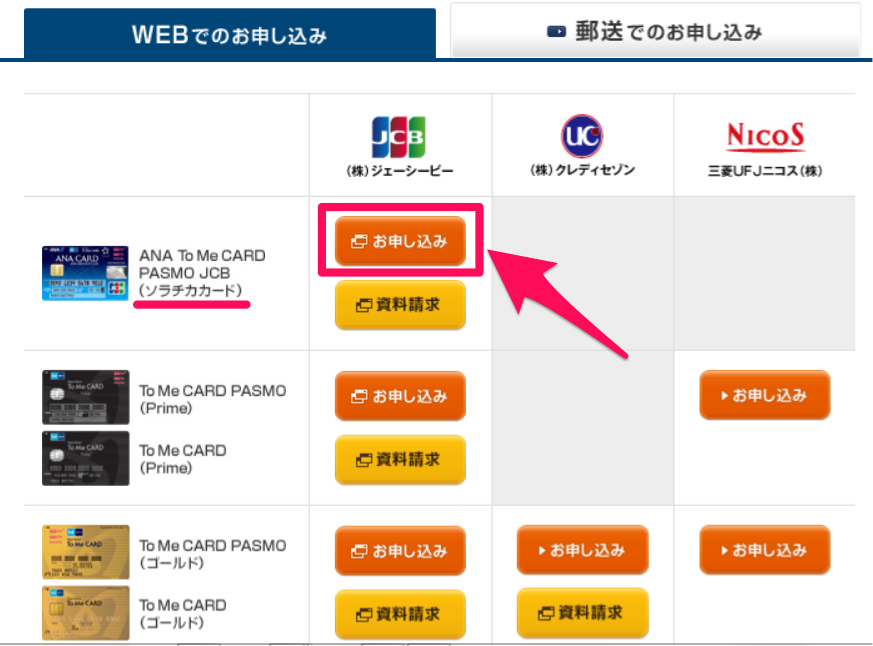Request materials for the ANA To Me CARD PASMO JCB

(x=400, y=305)
